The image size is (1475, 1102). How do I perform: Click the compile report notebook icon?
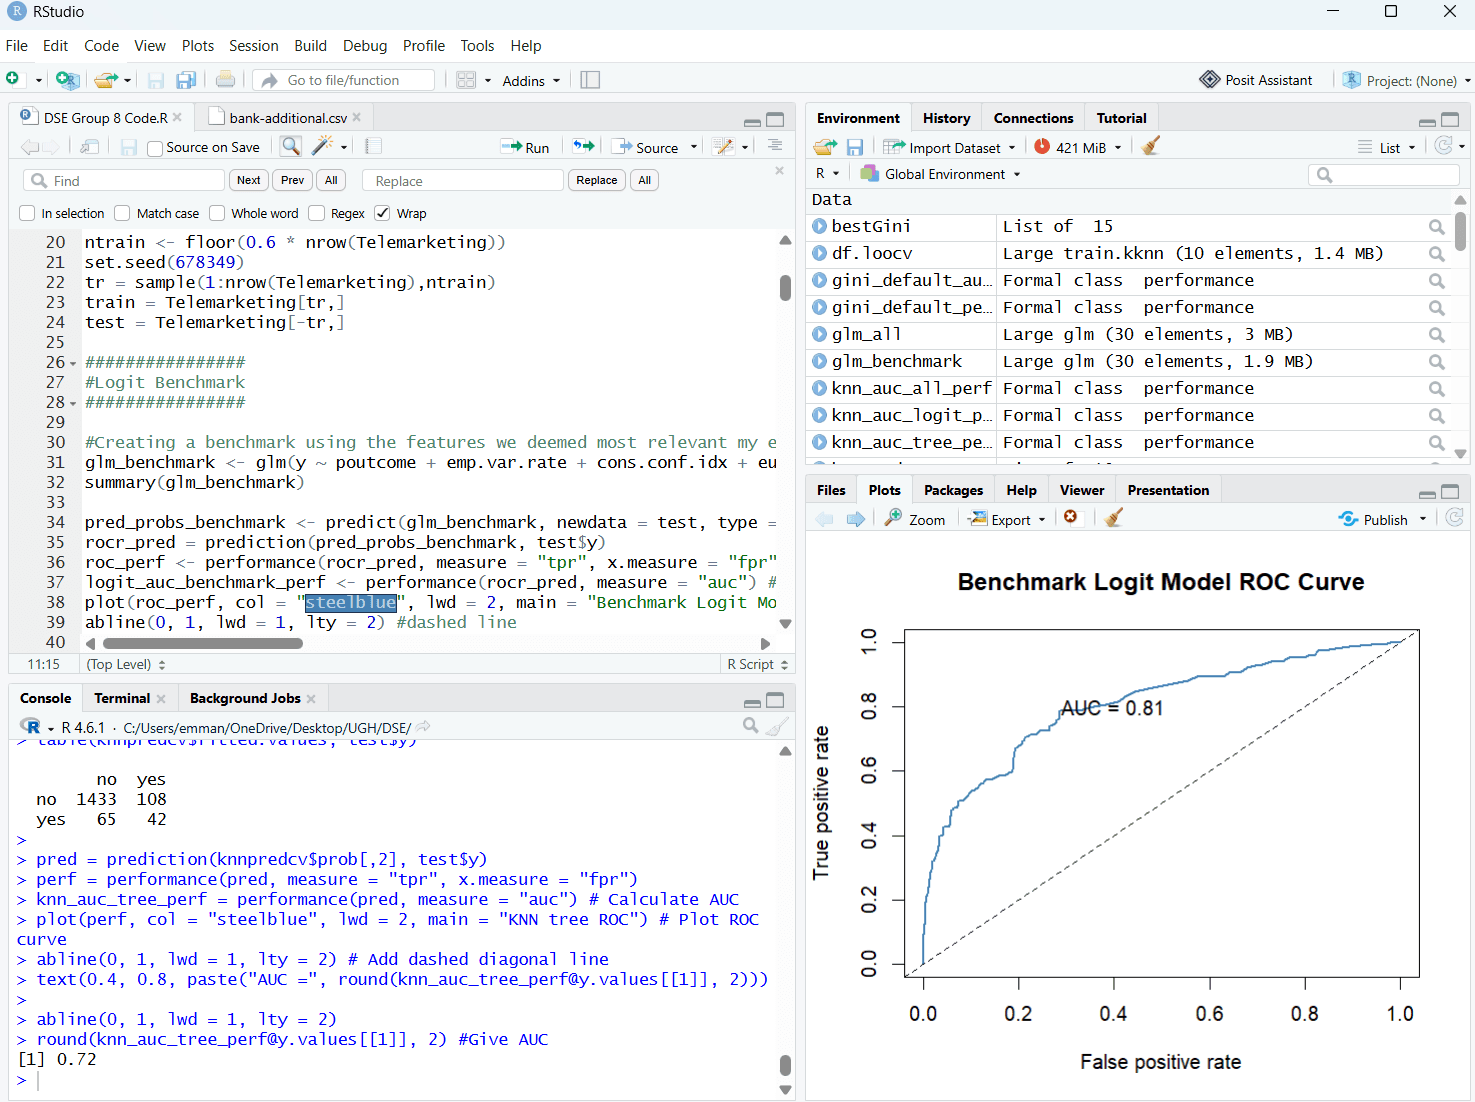373,147
